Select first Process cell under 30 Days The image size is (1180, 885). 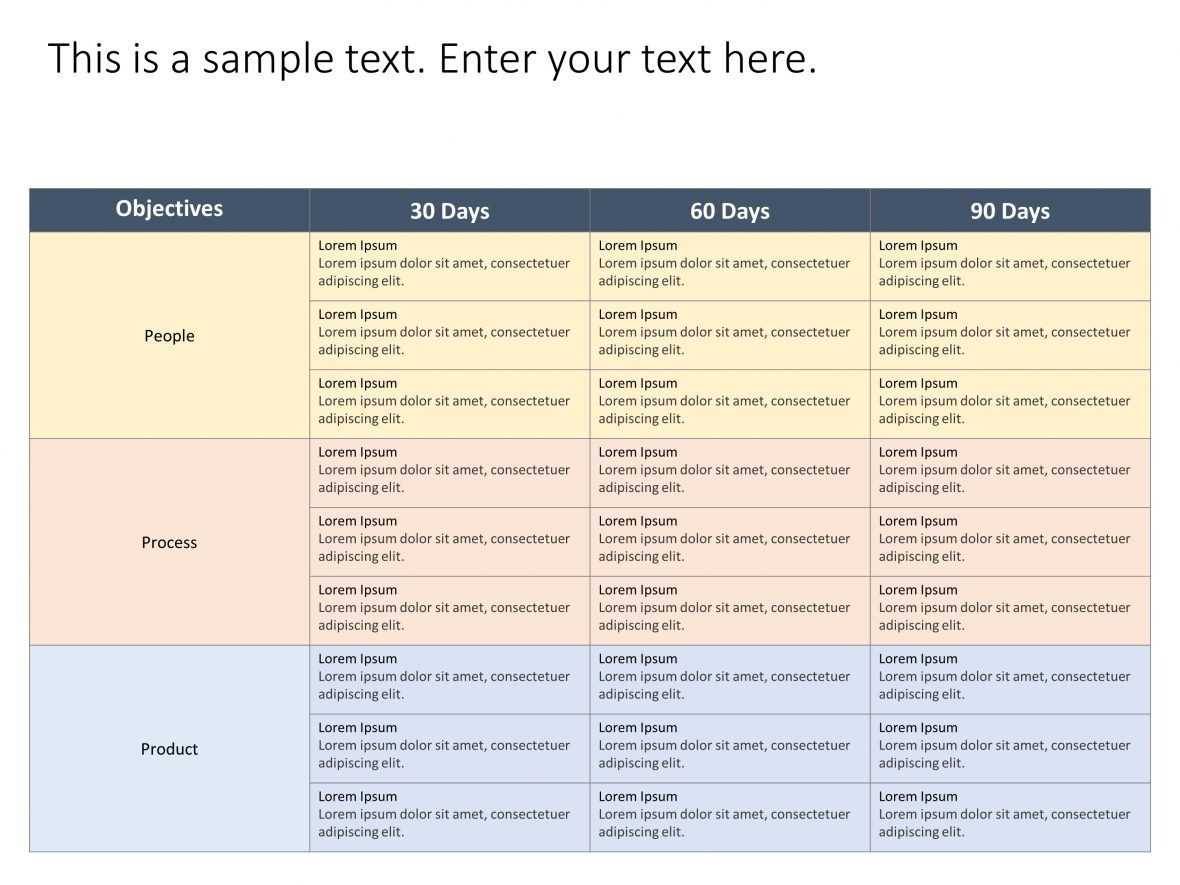pos(449,473)
